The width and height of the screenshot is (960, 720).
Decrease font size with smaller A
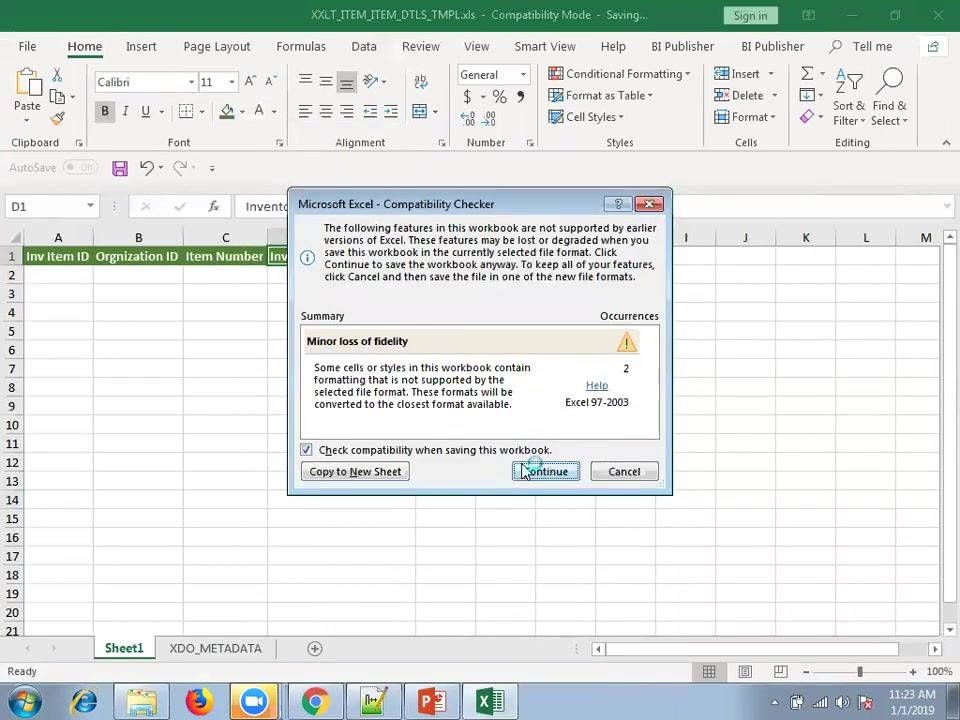[271, 81]
